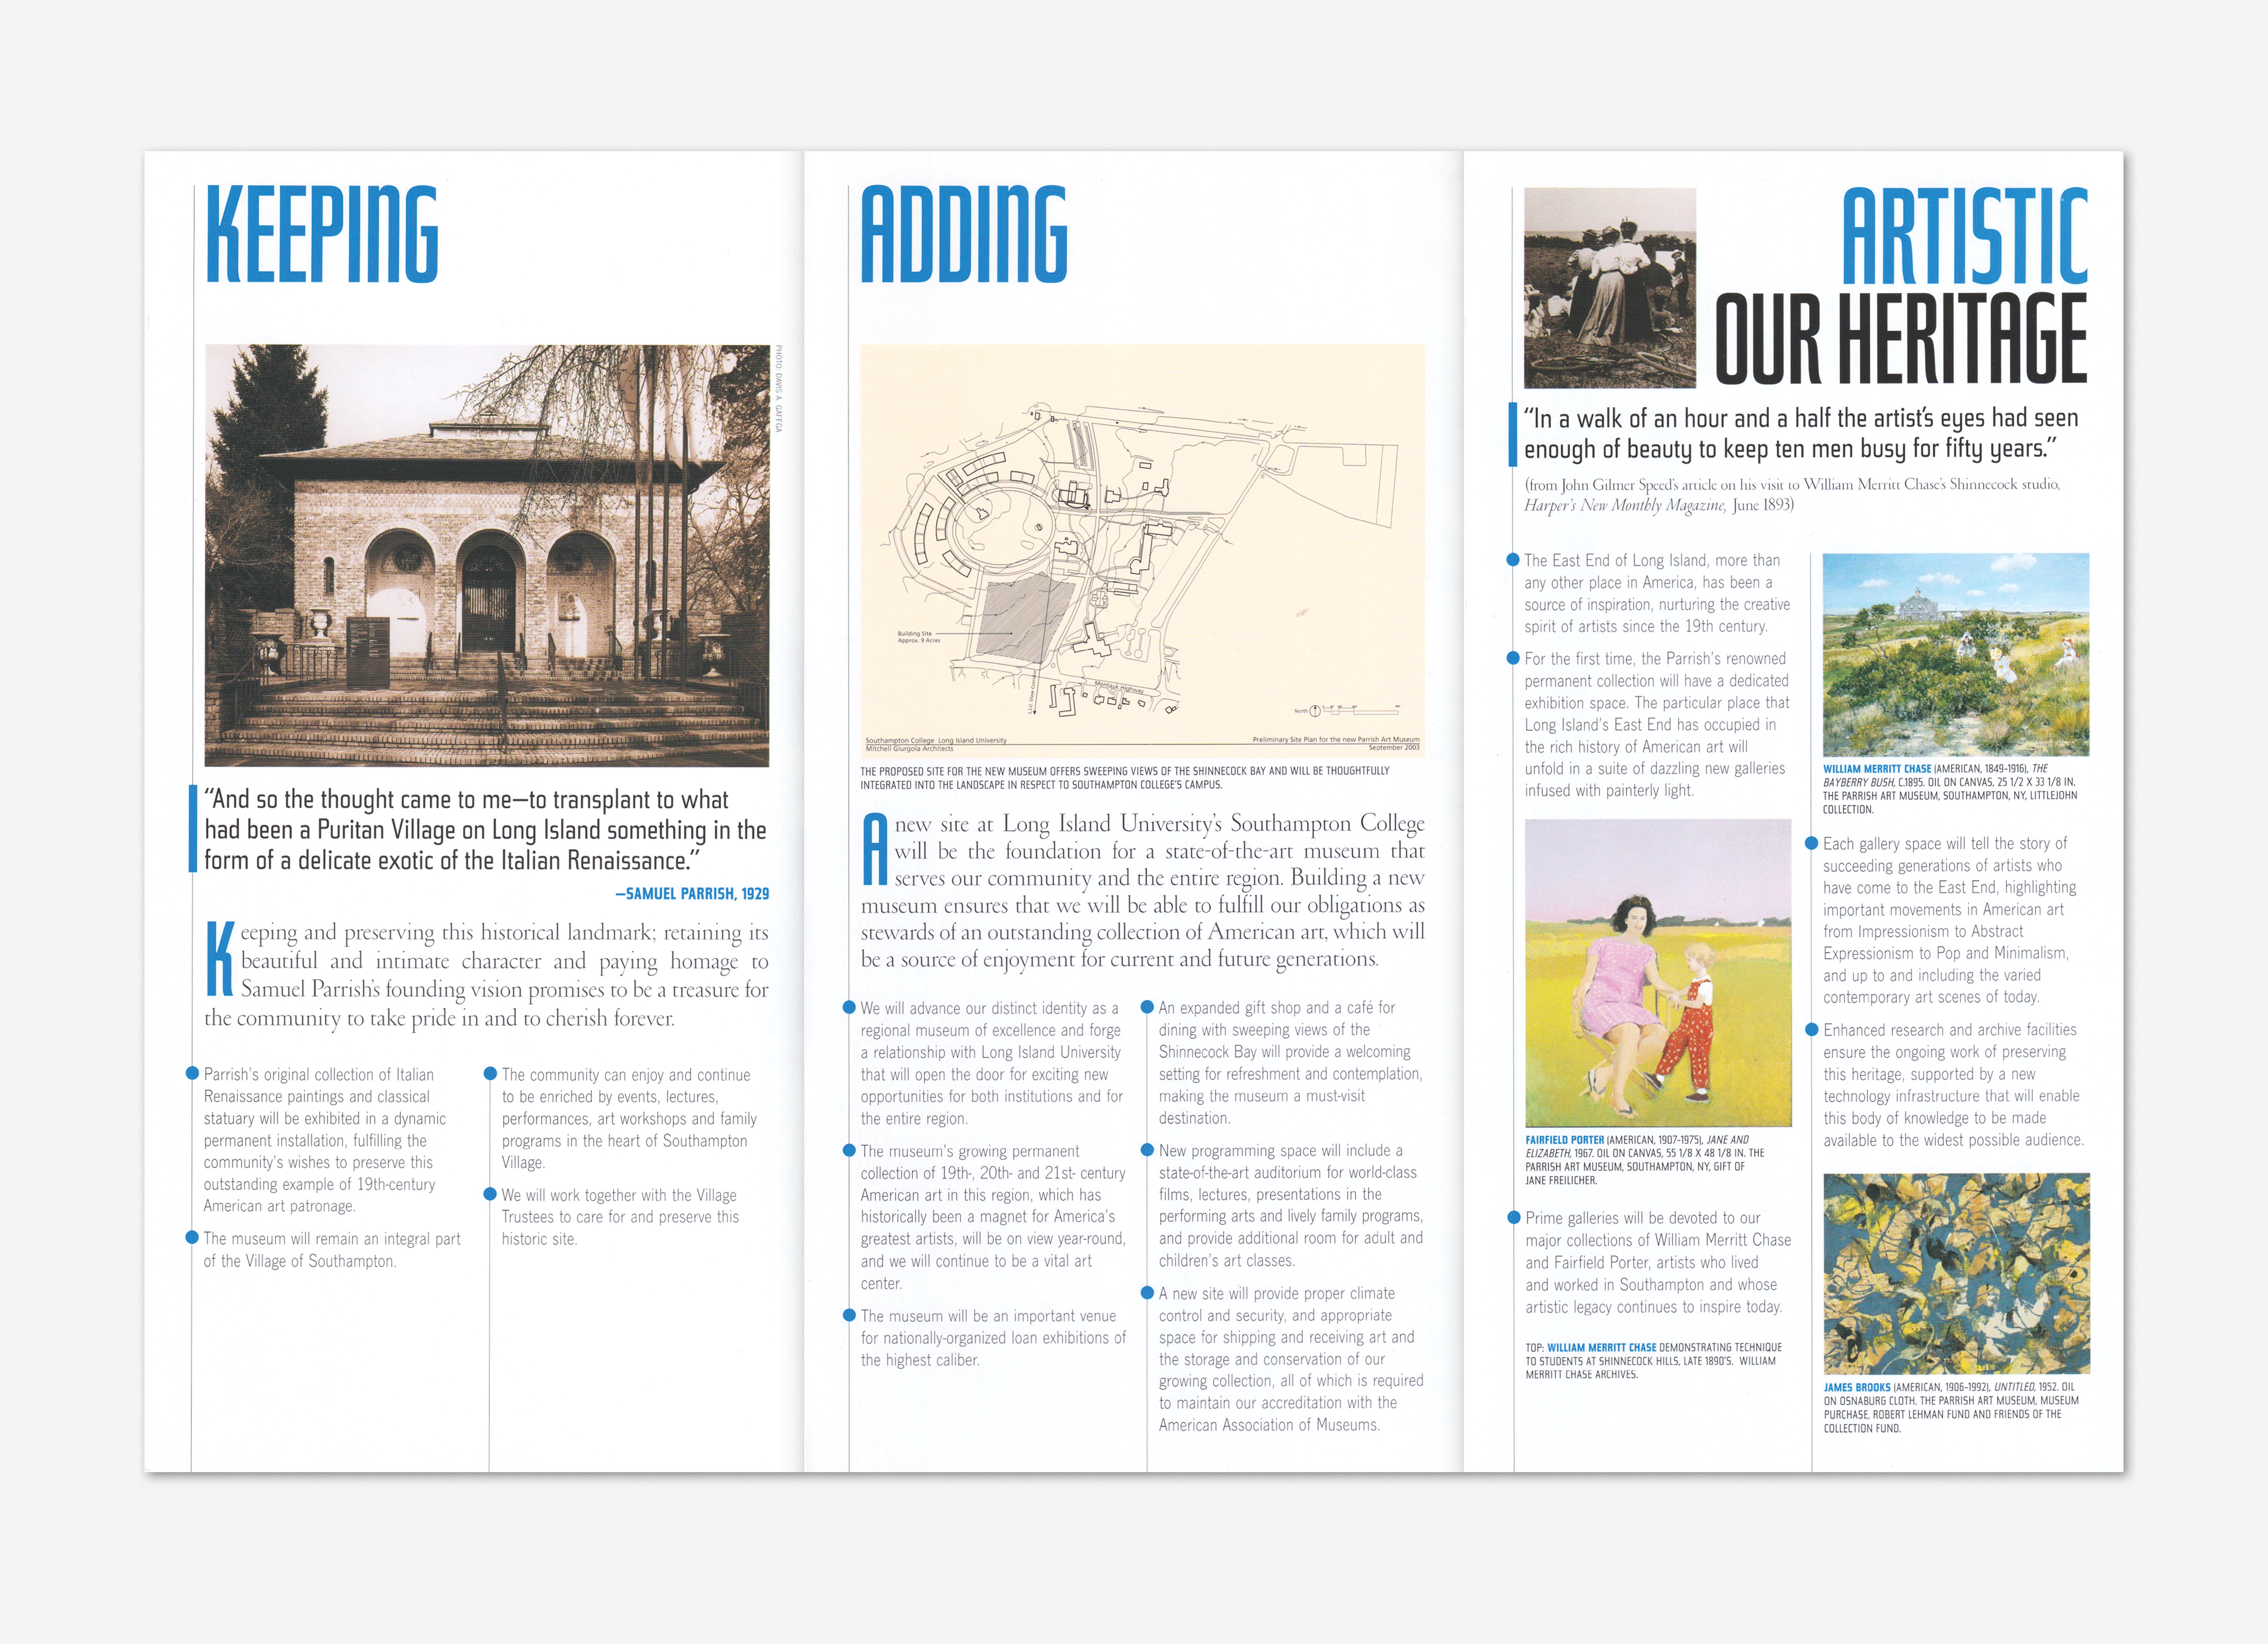Click the quote "In a walk of an hour and a half"

(1801, 433)
